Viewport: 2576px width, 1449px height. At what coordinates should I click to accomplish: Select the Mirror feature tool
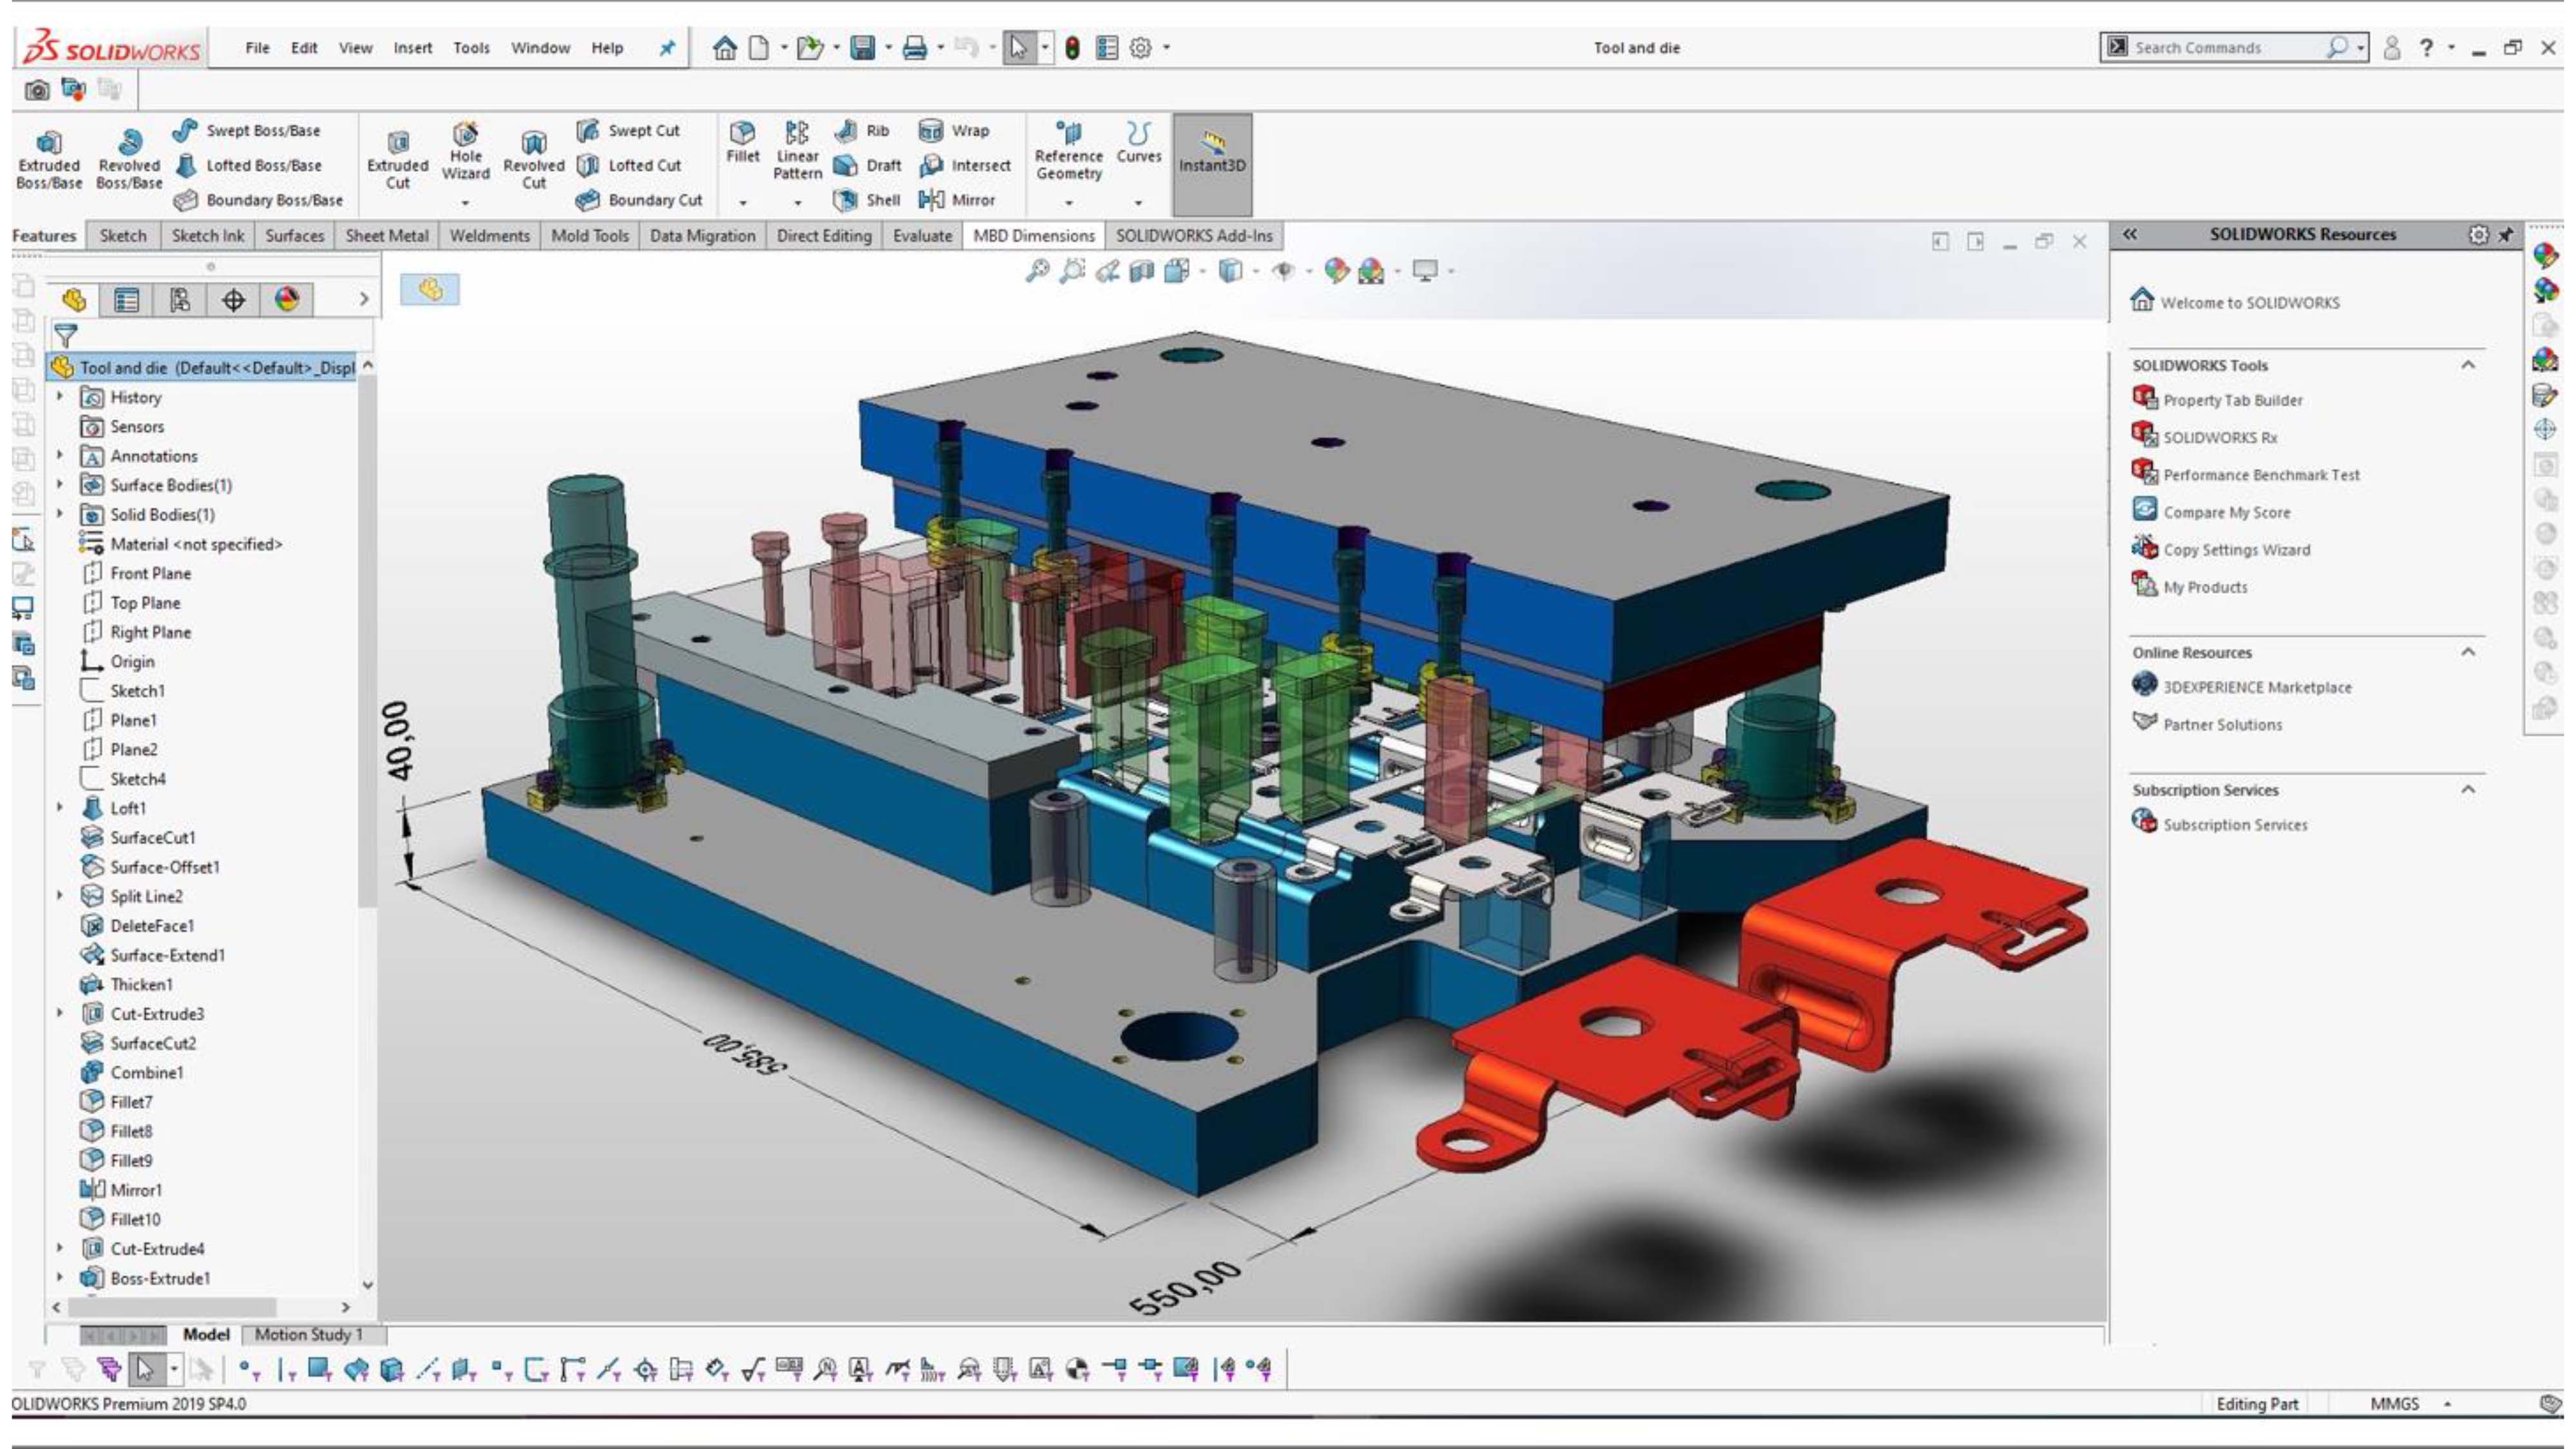[x=957, y=200]
